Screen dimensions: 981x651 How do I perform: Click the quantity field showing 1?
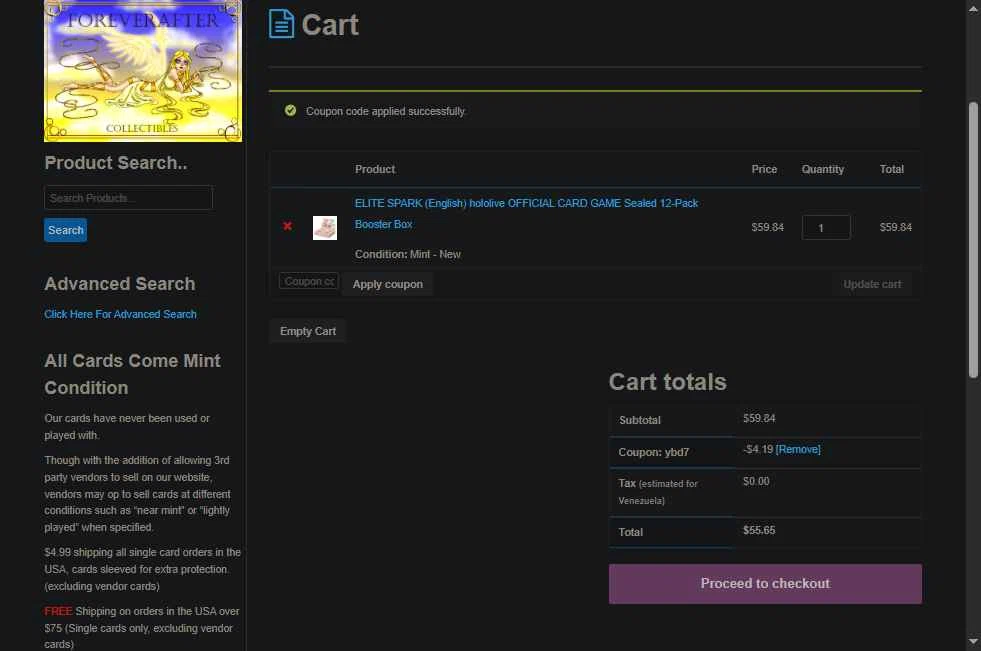826,228
